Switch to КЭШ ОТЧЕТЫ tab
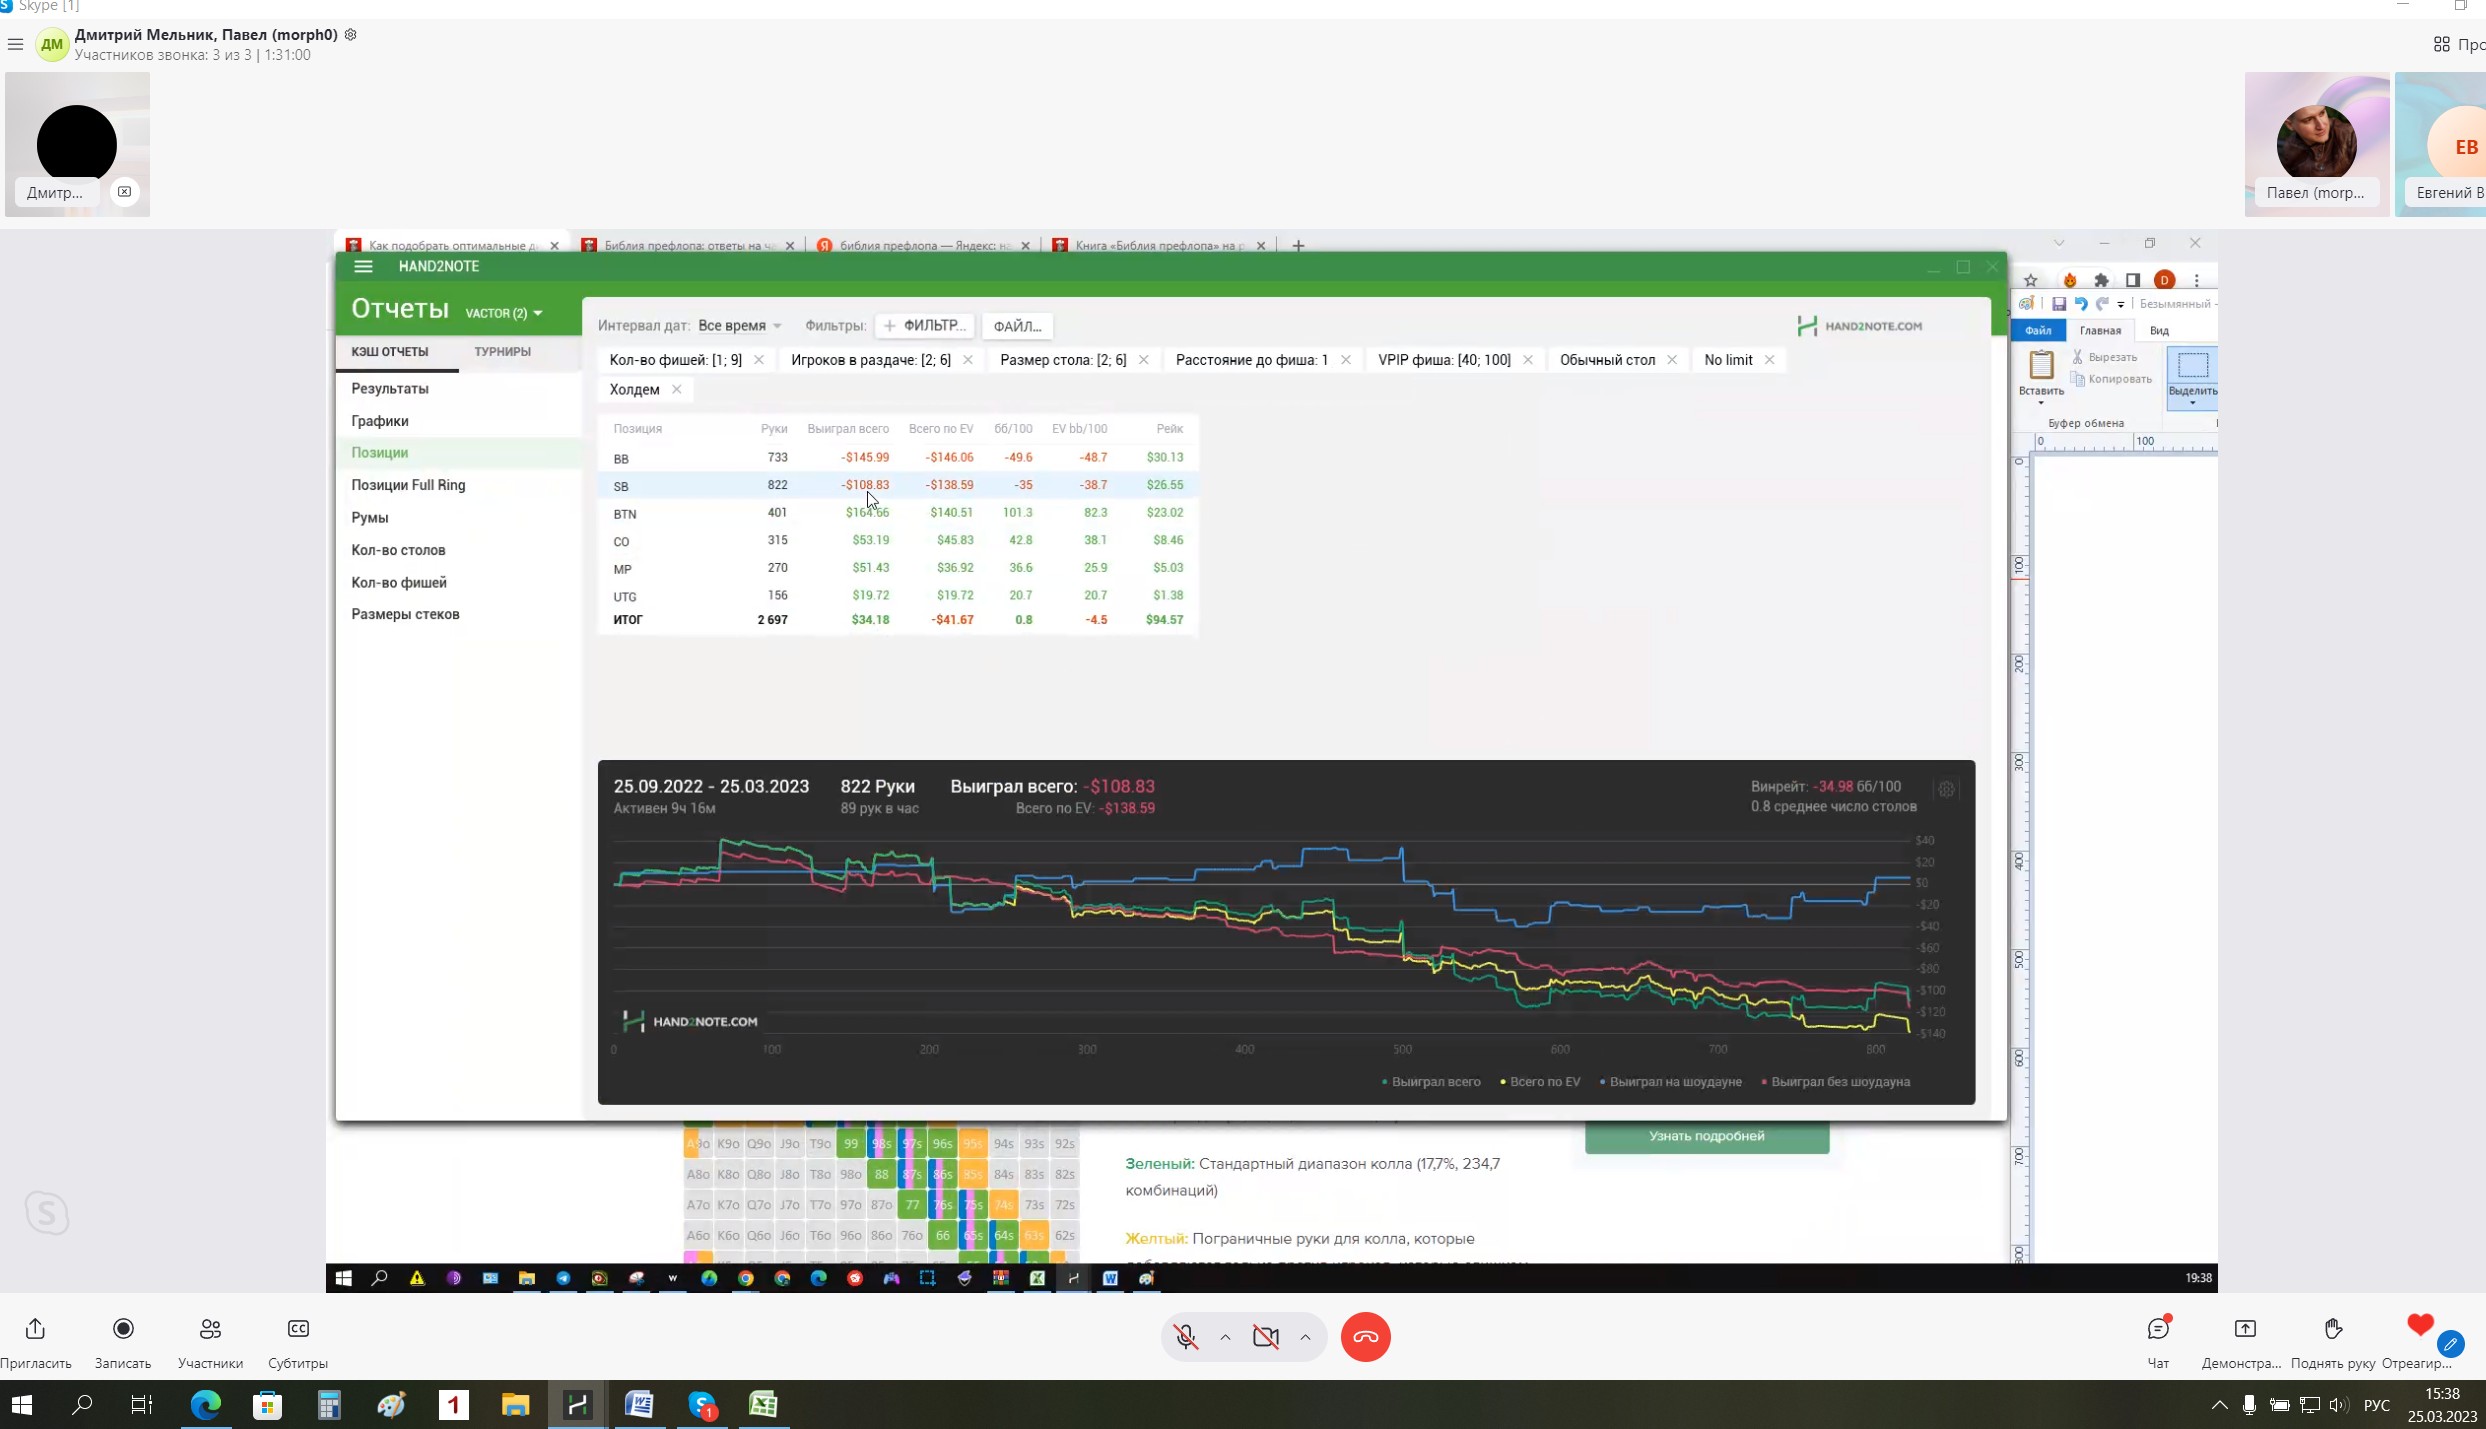Image resolution: width=2486 pixels, height=1429 pixels. (x=390, y=352)
